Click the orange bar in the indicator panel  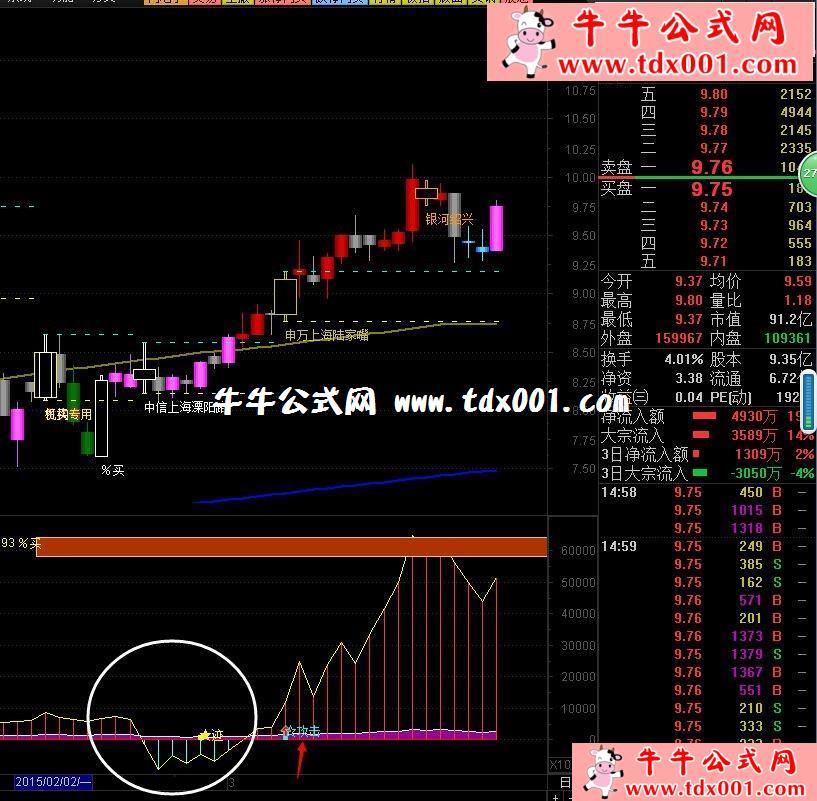[292, 547]
